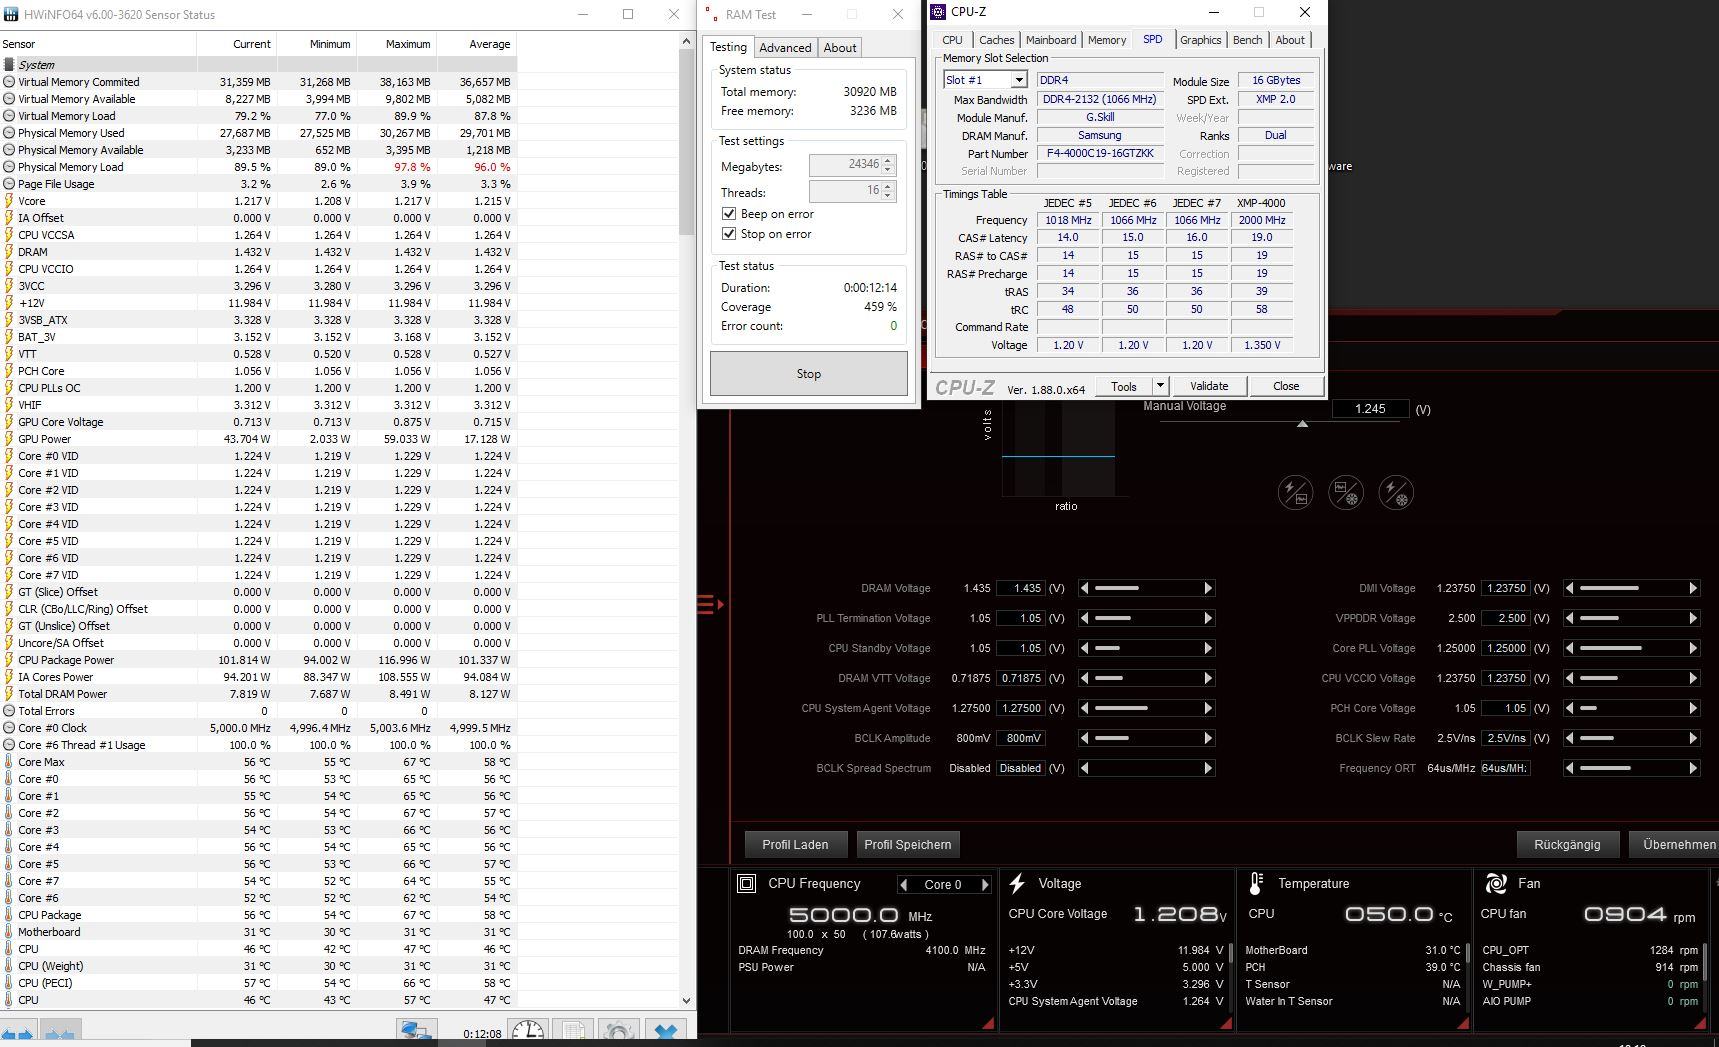Click Megabytes stepper arrows in RAM Test
This screenshot has width=1719, height=1047.
(x=888, y=165)
